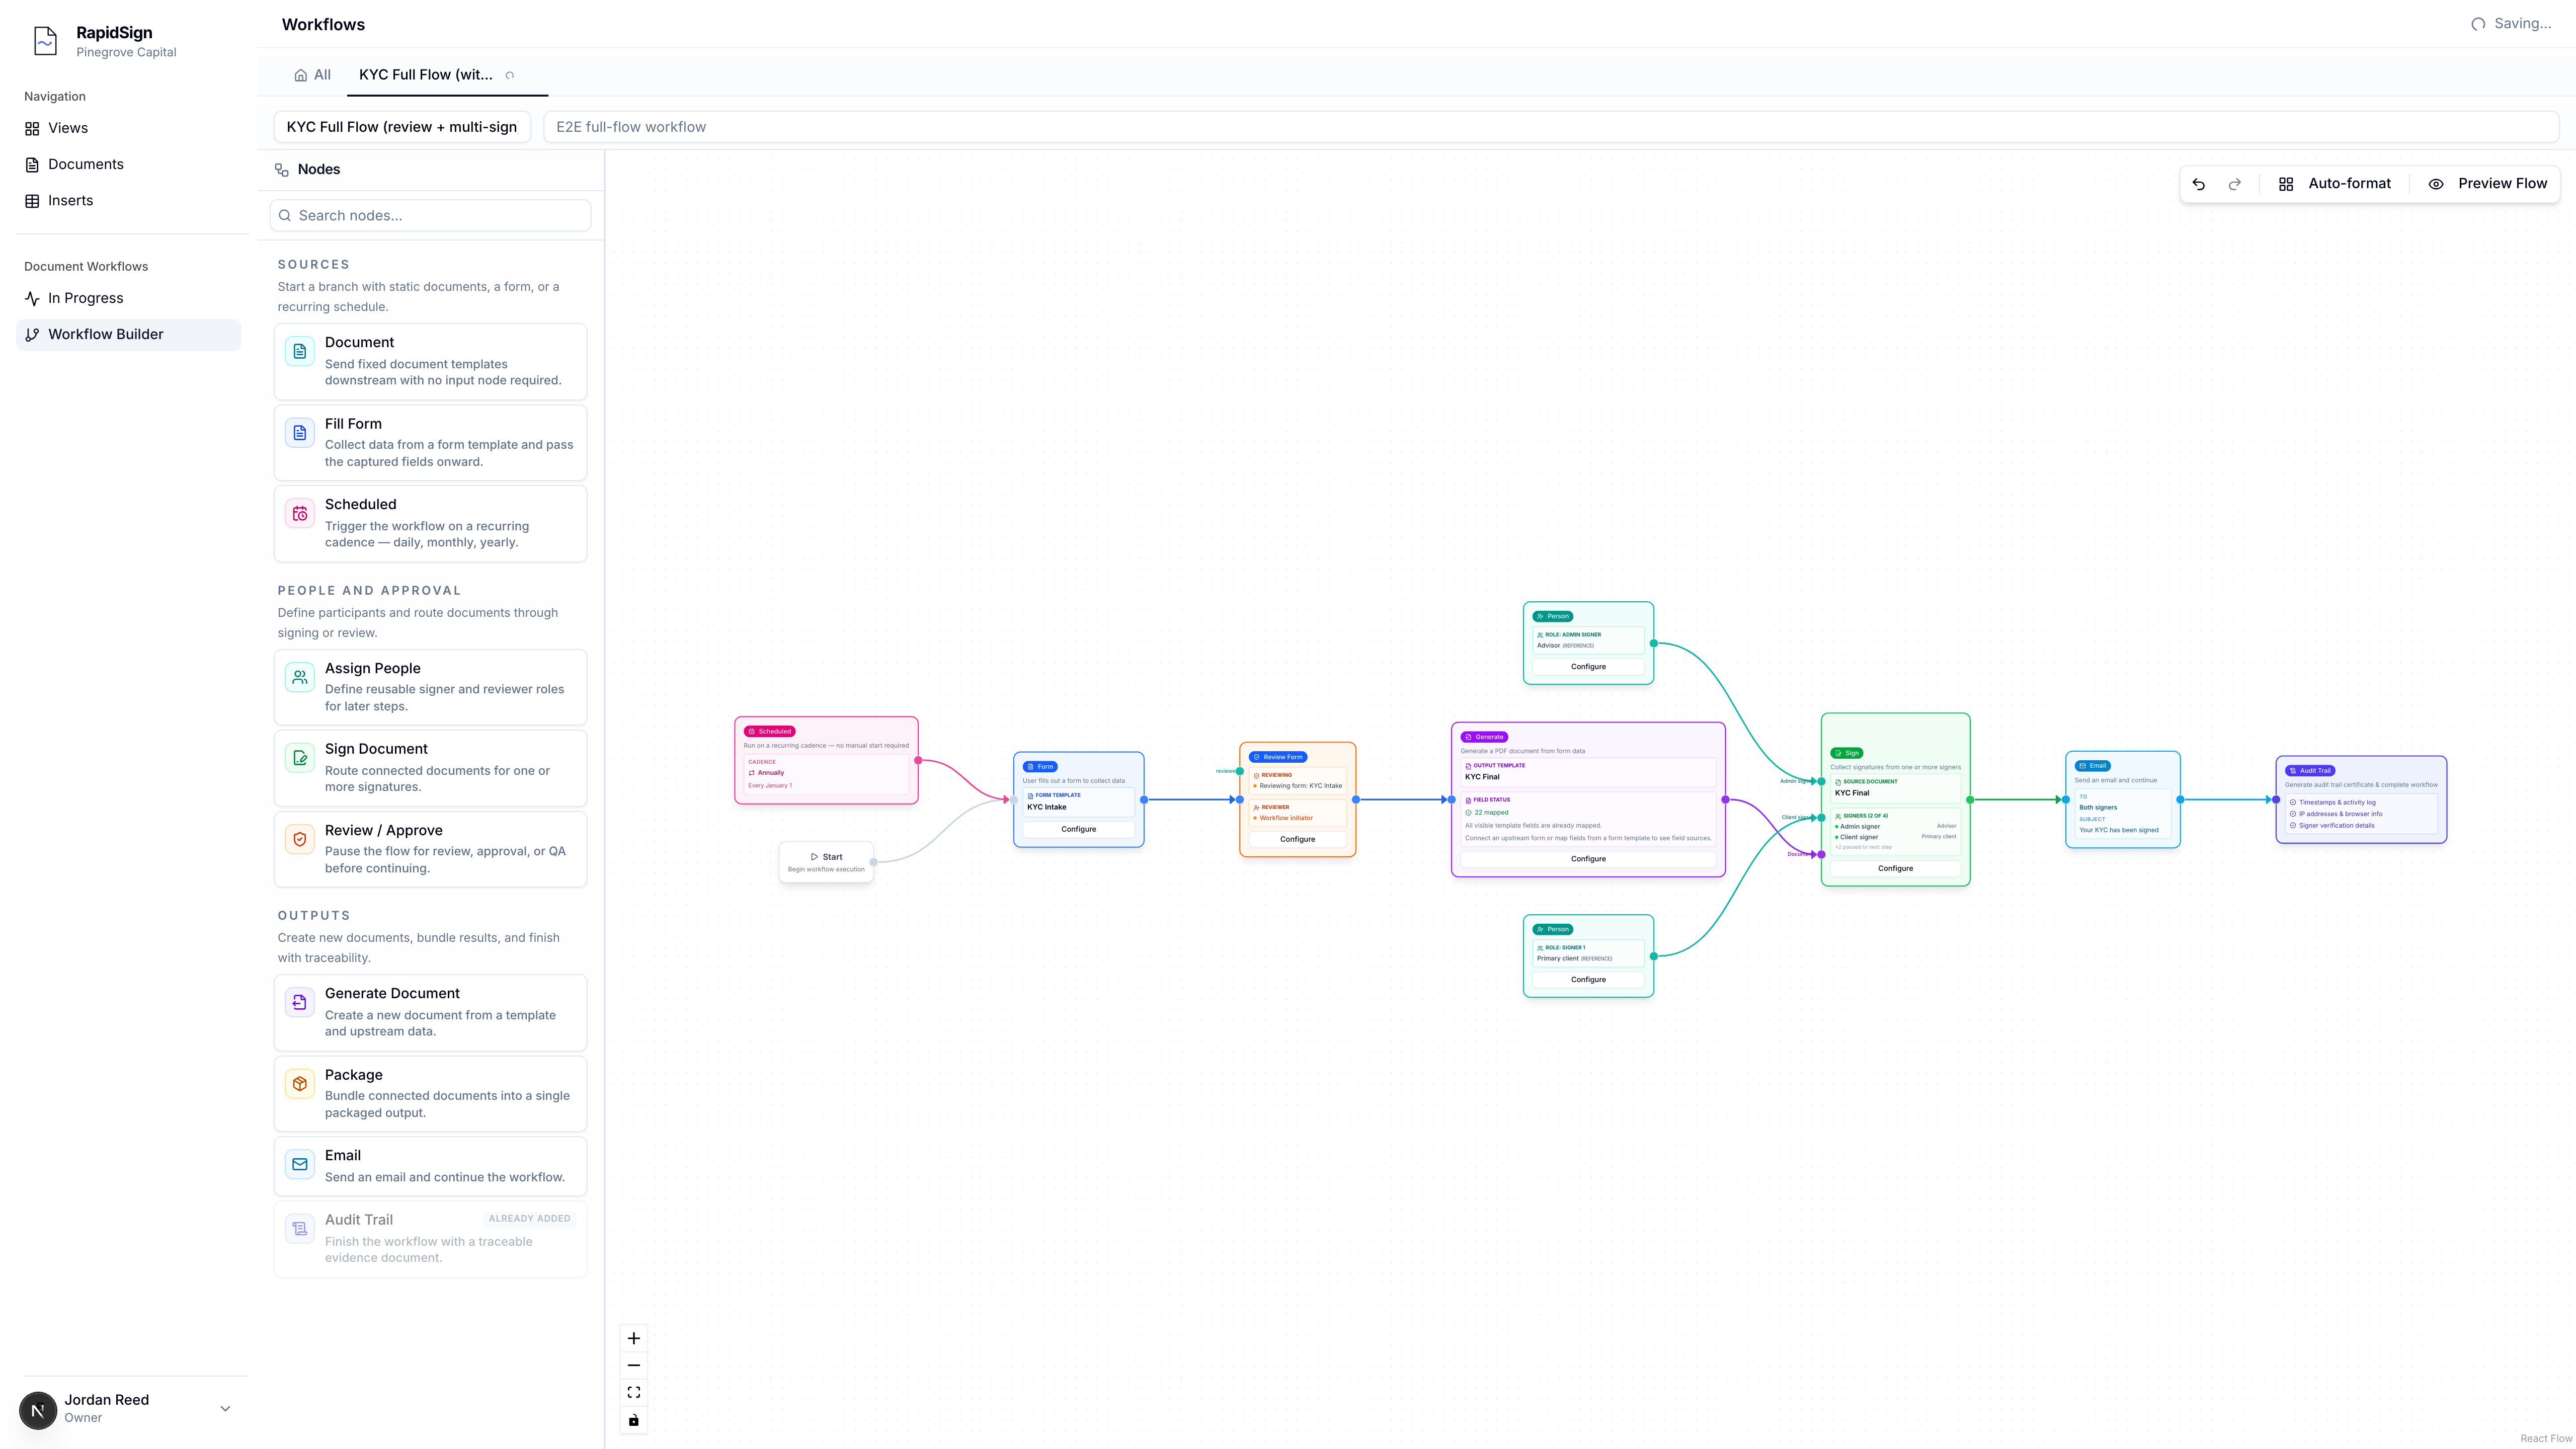This screenshot has height=1449, width=2576.
Task: Click the Audit Trail node icon in palette
Action: point(299,1229)
